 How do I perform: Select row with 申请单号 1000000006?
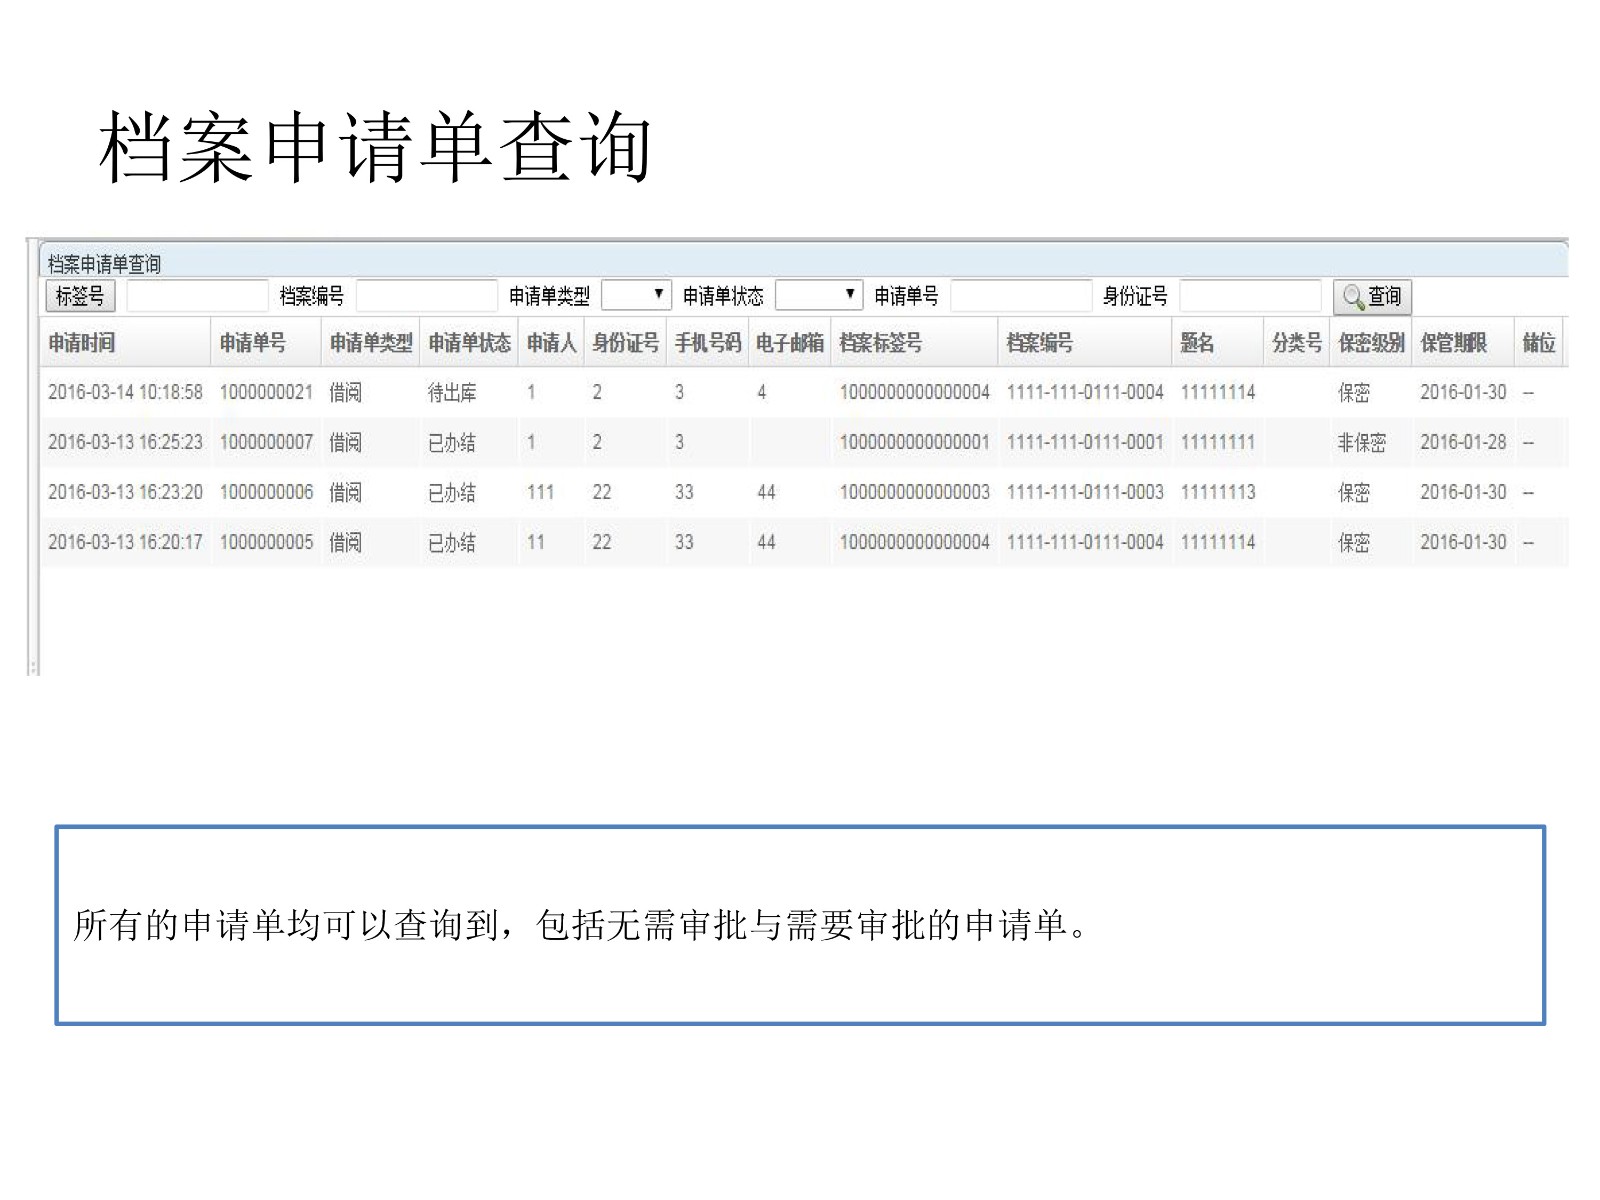(266, 492)
